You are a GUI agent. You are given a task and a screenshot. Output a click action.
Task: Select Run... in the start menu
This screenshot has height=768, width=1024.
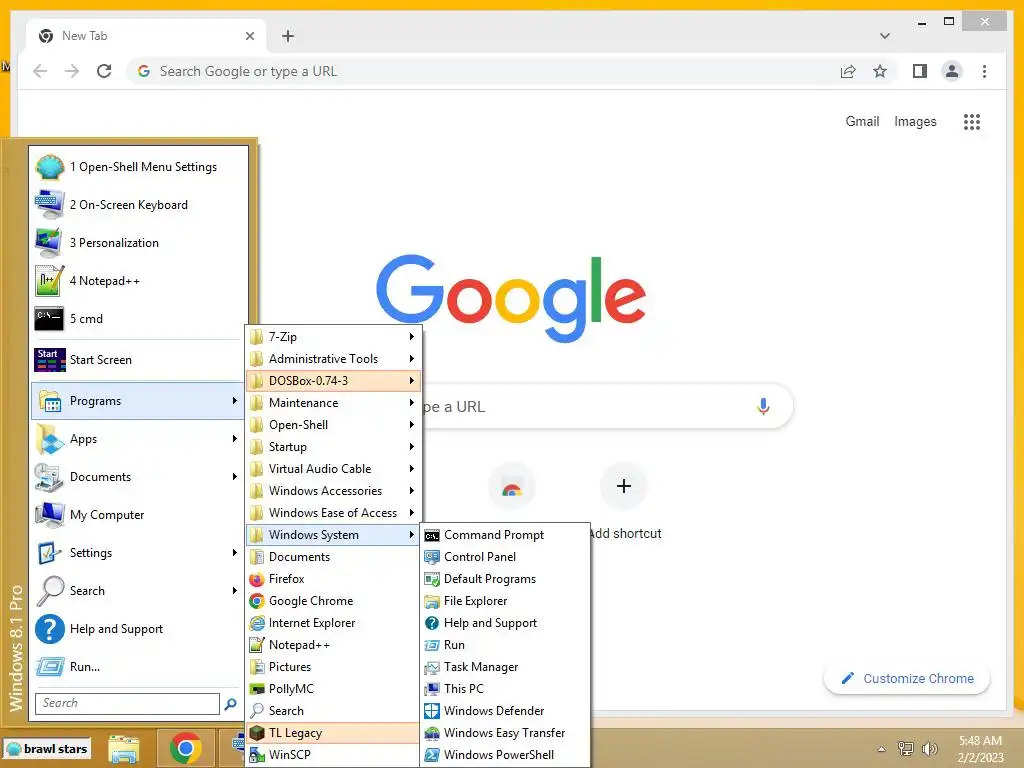[x=140, y=667]
